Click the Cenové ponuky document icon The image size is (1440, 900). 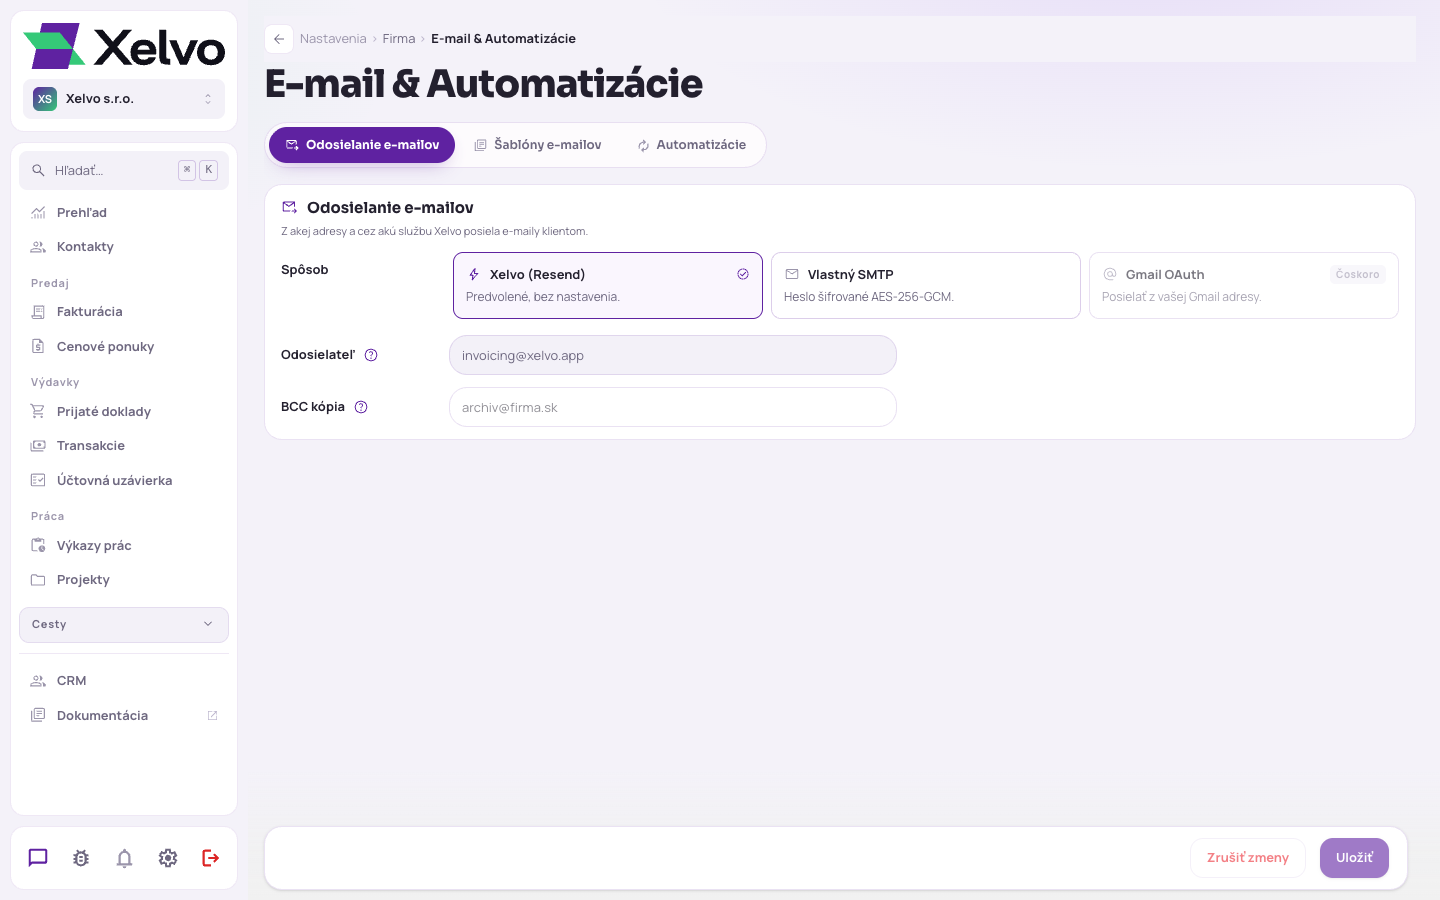[x=38, y=346]
